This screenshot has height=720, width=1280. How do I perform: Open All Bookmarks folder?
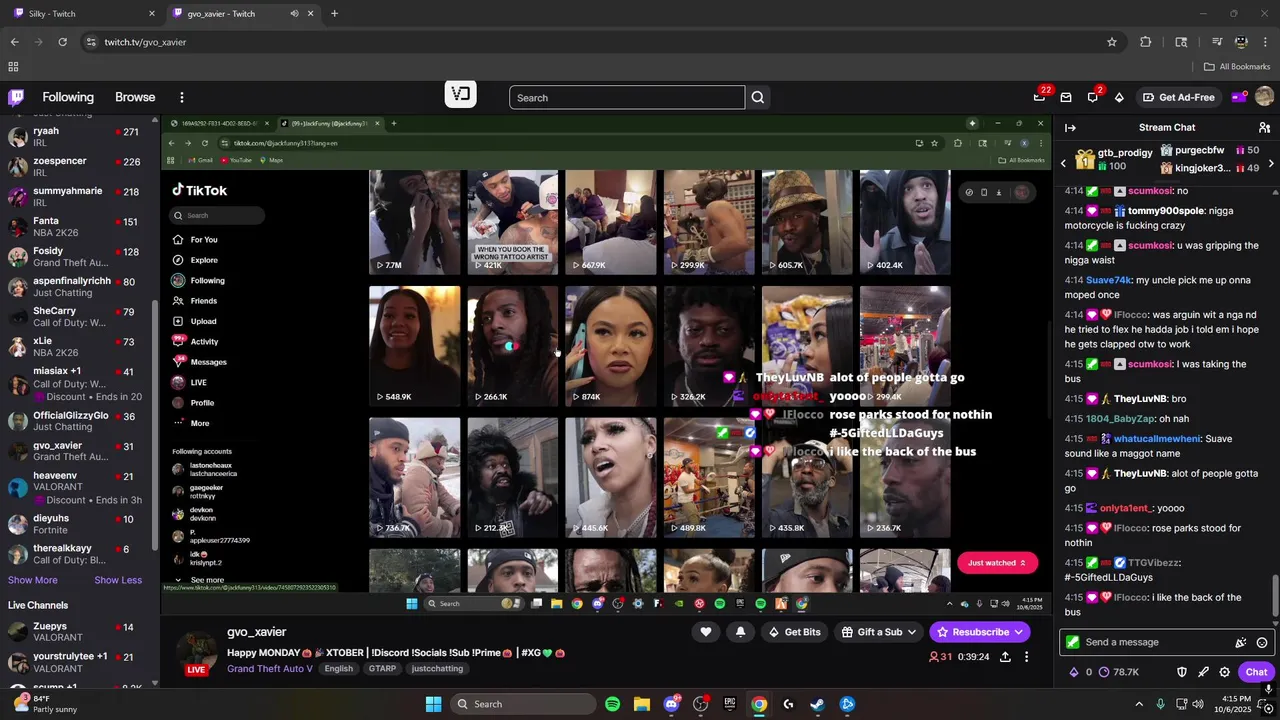[1237, 67]
